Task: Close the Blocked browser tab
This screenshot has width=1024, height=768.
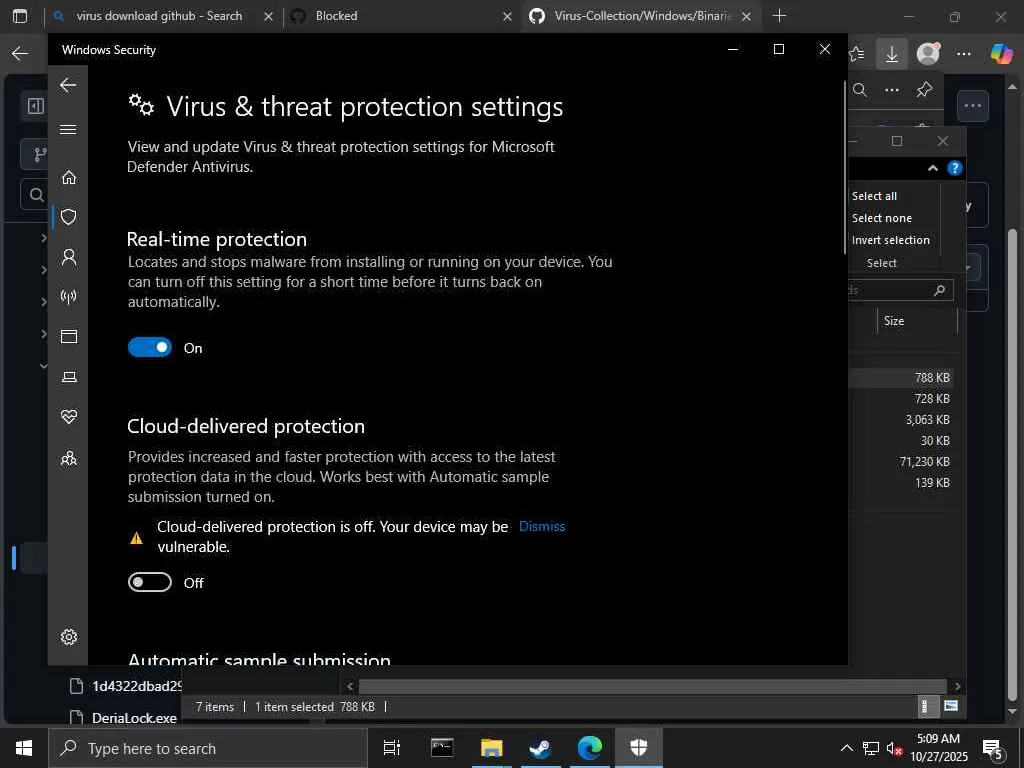Action: pyautogui.click(x=507, y=17)
